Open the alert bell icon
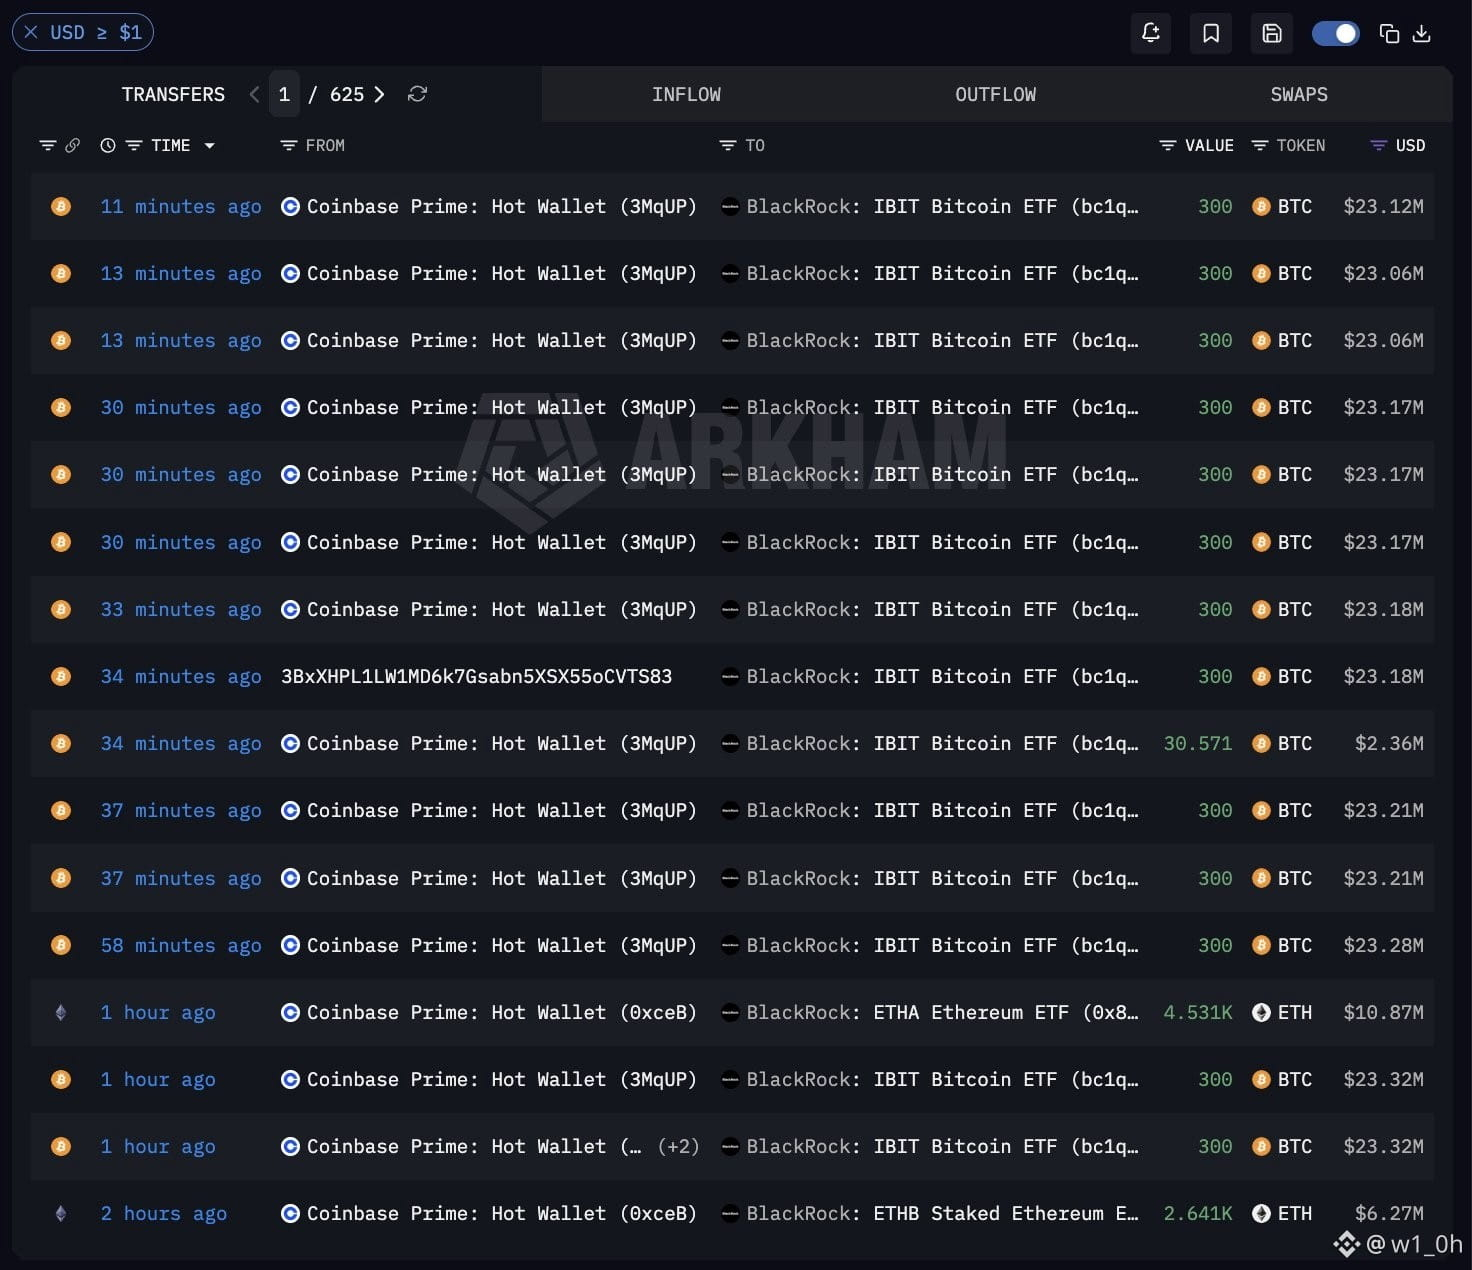This screenshot has width=1472, height=1270. click(x=1151, y=33)
